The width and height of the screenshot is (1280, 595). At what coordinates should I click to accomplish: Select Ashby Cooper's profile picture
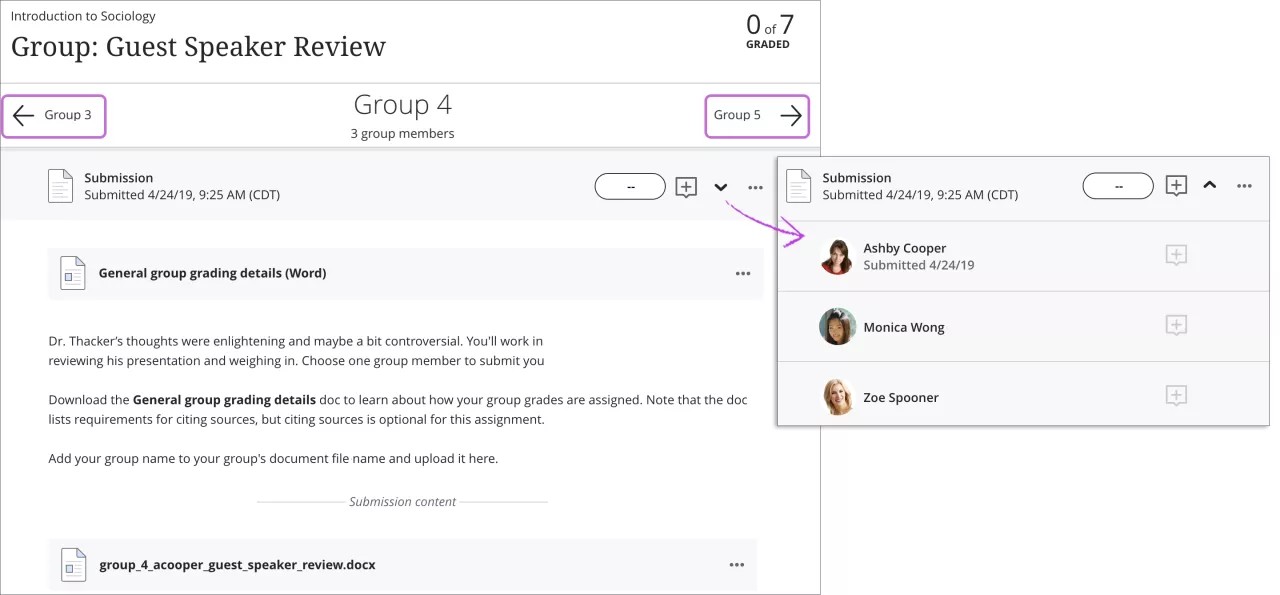tap(837, 255)
